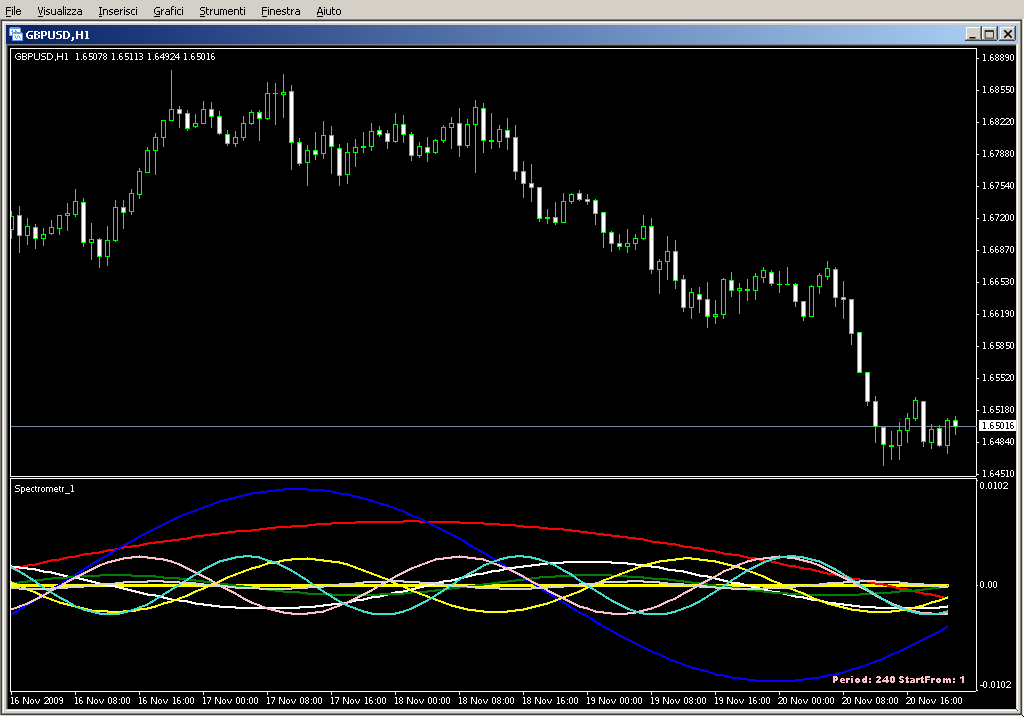Click price level 1.64510 on scale
Image resolution: width=1024 pixels, height=717 pixels.
pyautogui.click(x=999, y=473)
